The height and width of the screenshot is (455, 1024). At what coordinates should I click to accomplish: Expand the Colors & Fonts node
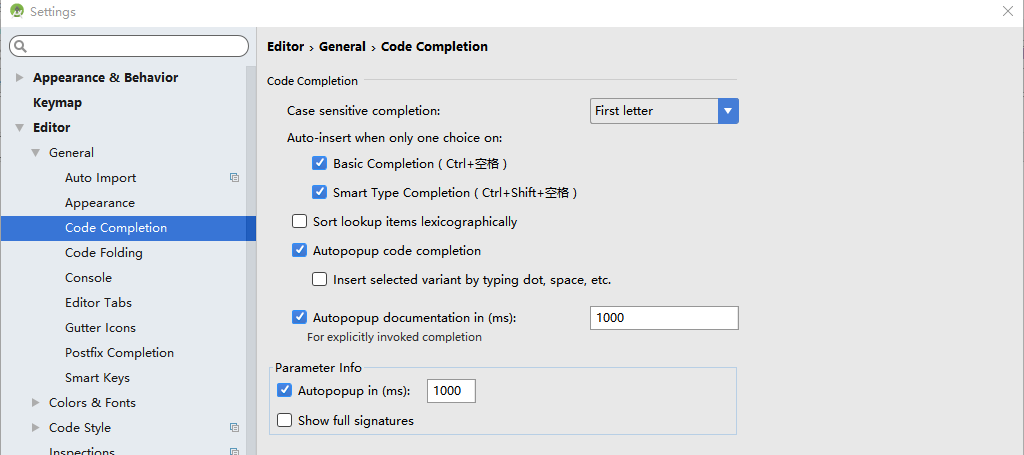(x=36, y=403)
